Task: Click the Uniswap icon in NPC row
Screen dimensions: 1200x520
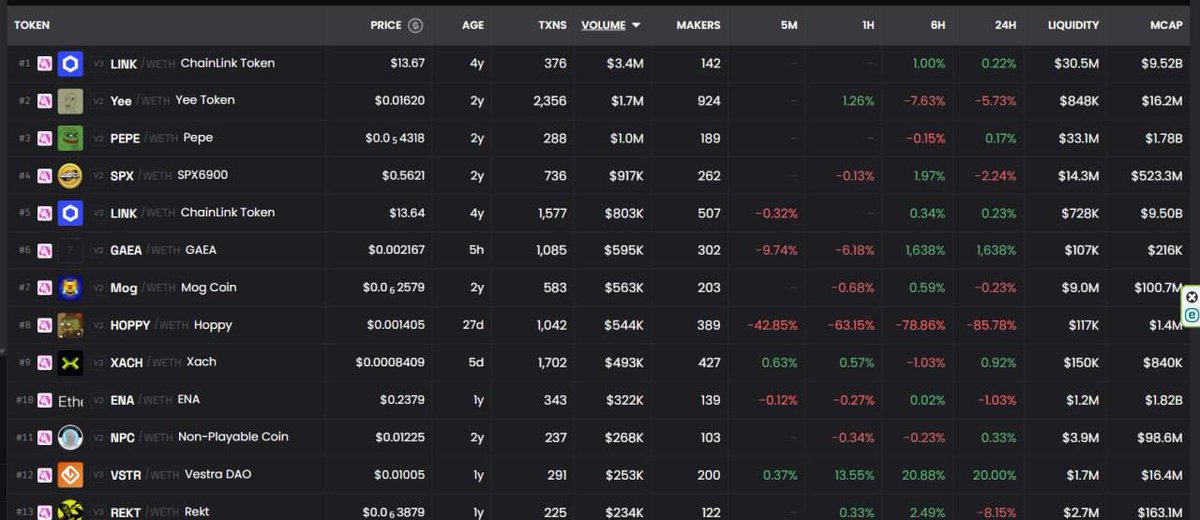Action: (x=44, y=437)
